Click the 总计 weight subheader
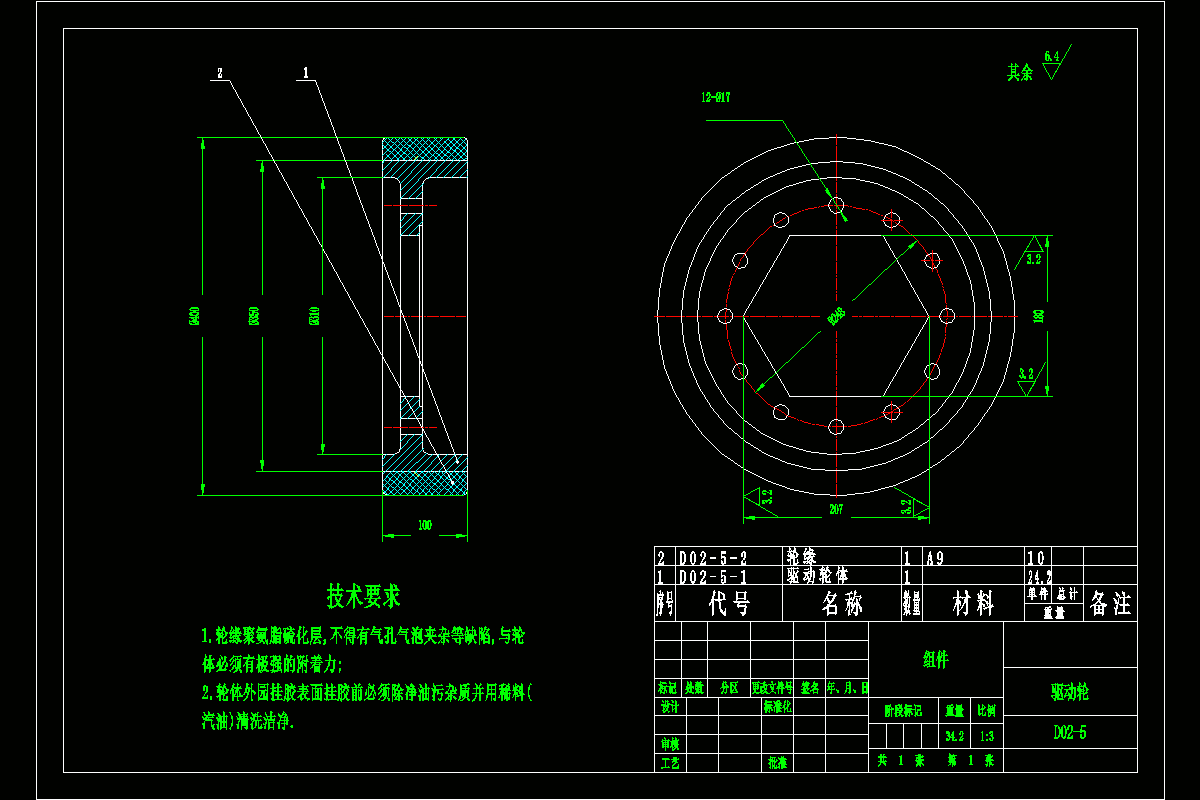The width and height of the screenshot is (1200, 800). (x=1069, y=594)
